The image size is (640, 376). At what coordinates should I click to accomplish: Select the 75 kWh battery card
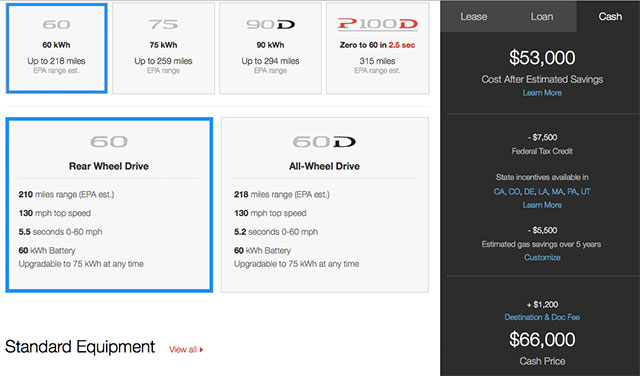coord(163,48)
